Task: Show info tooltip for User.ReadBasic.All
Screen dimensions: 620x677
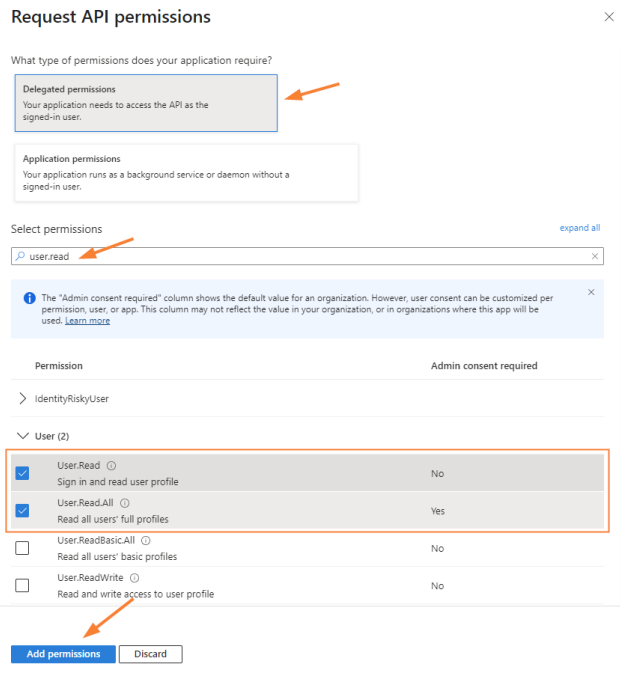Action: [145, 541]
